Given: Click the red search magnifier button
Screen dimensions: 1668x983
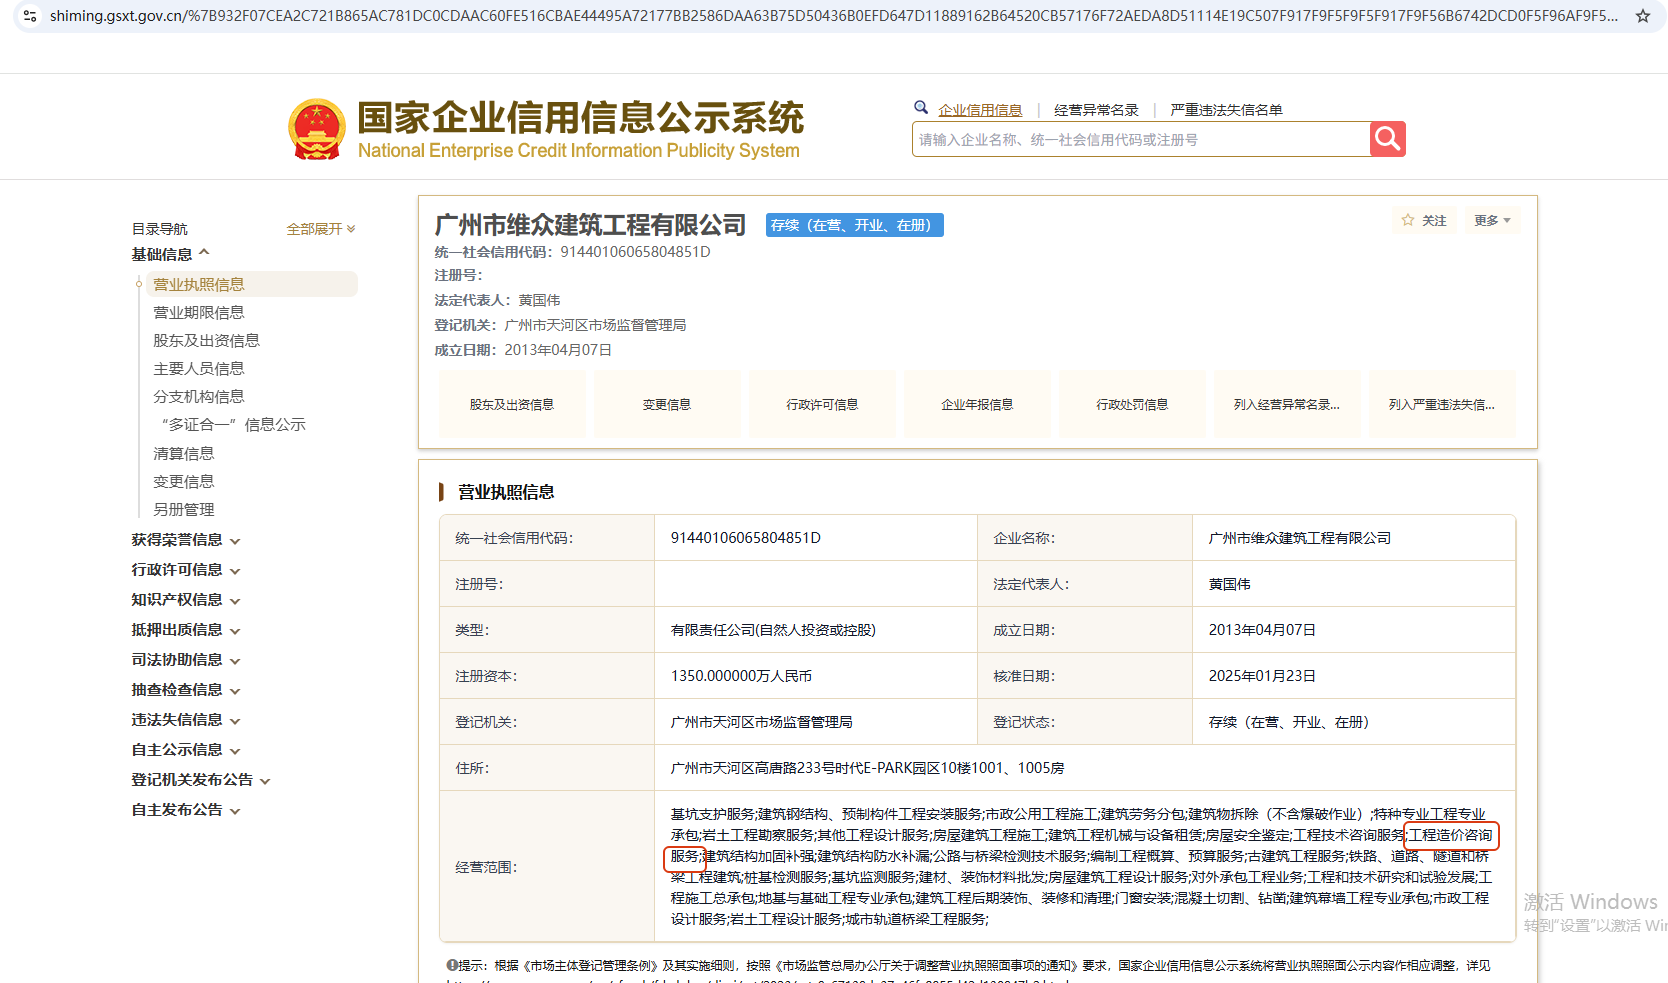Looking at the screenshot, I should pos(1387,139).
